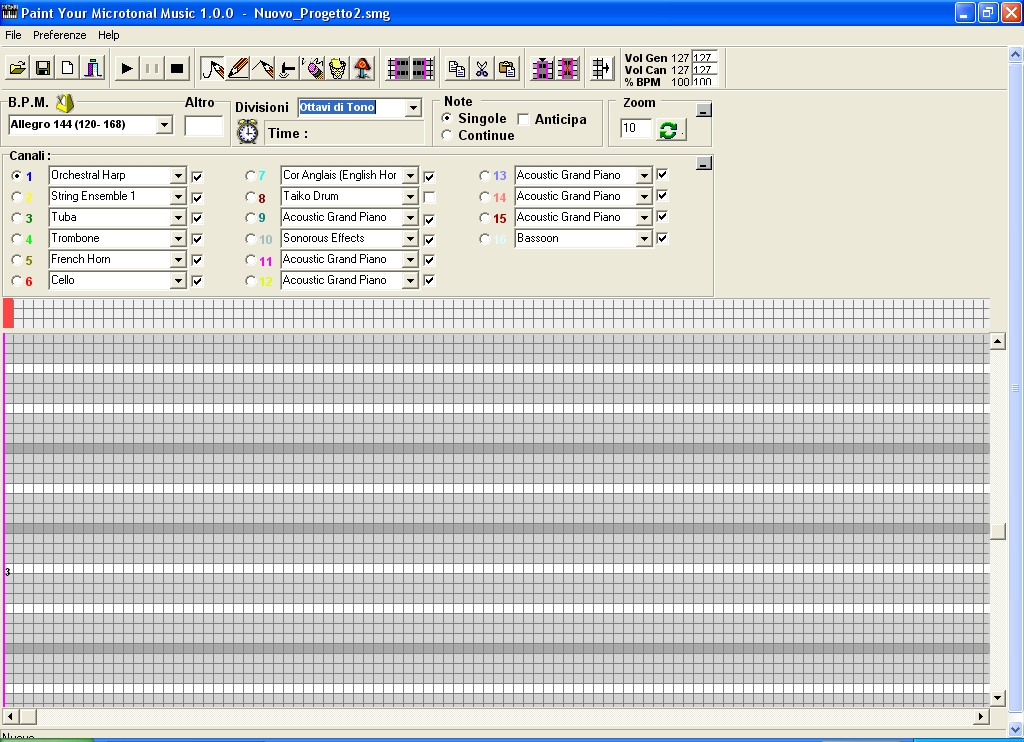Image resolution: width=1024 pixels, height=742 pixels.
Task: Click the grid arrow jump icon
Action: (602, 68)
